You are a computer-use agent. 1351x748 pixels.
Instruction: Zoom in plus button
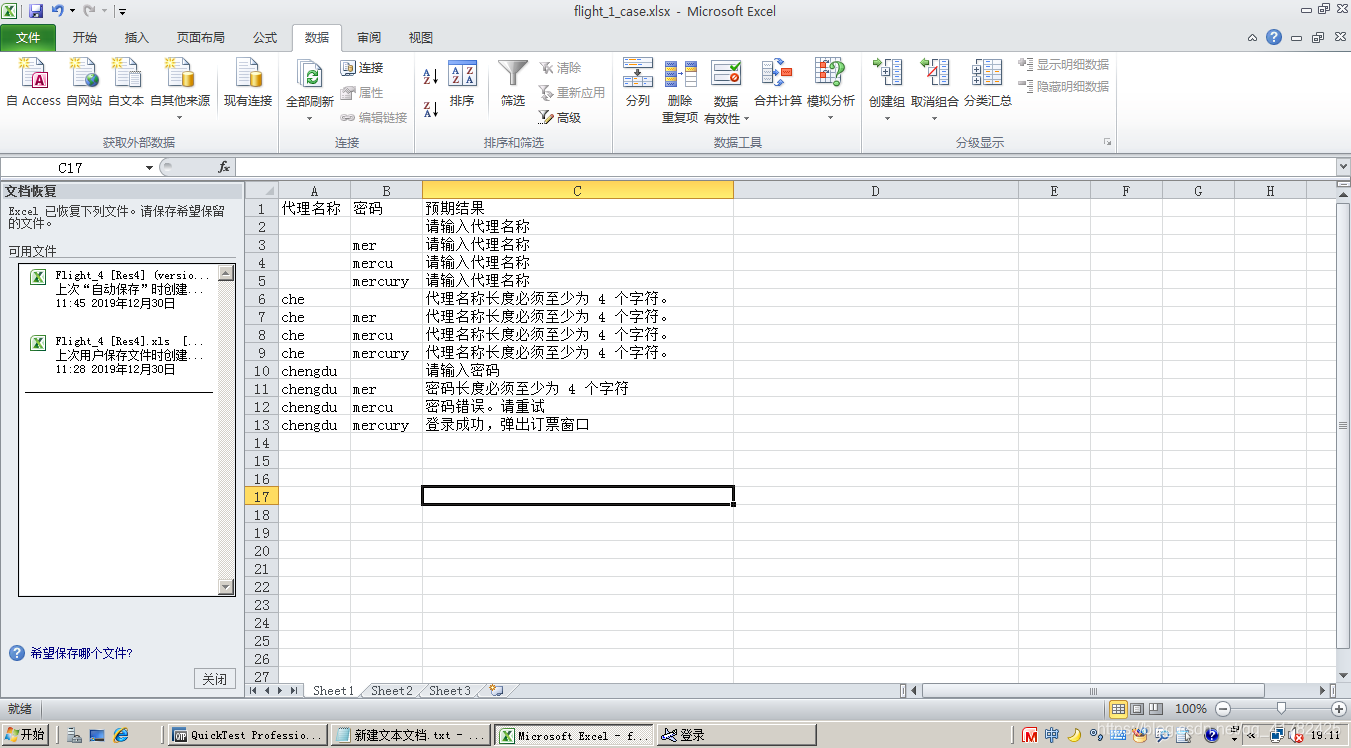1337,709
